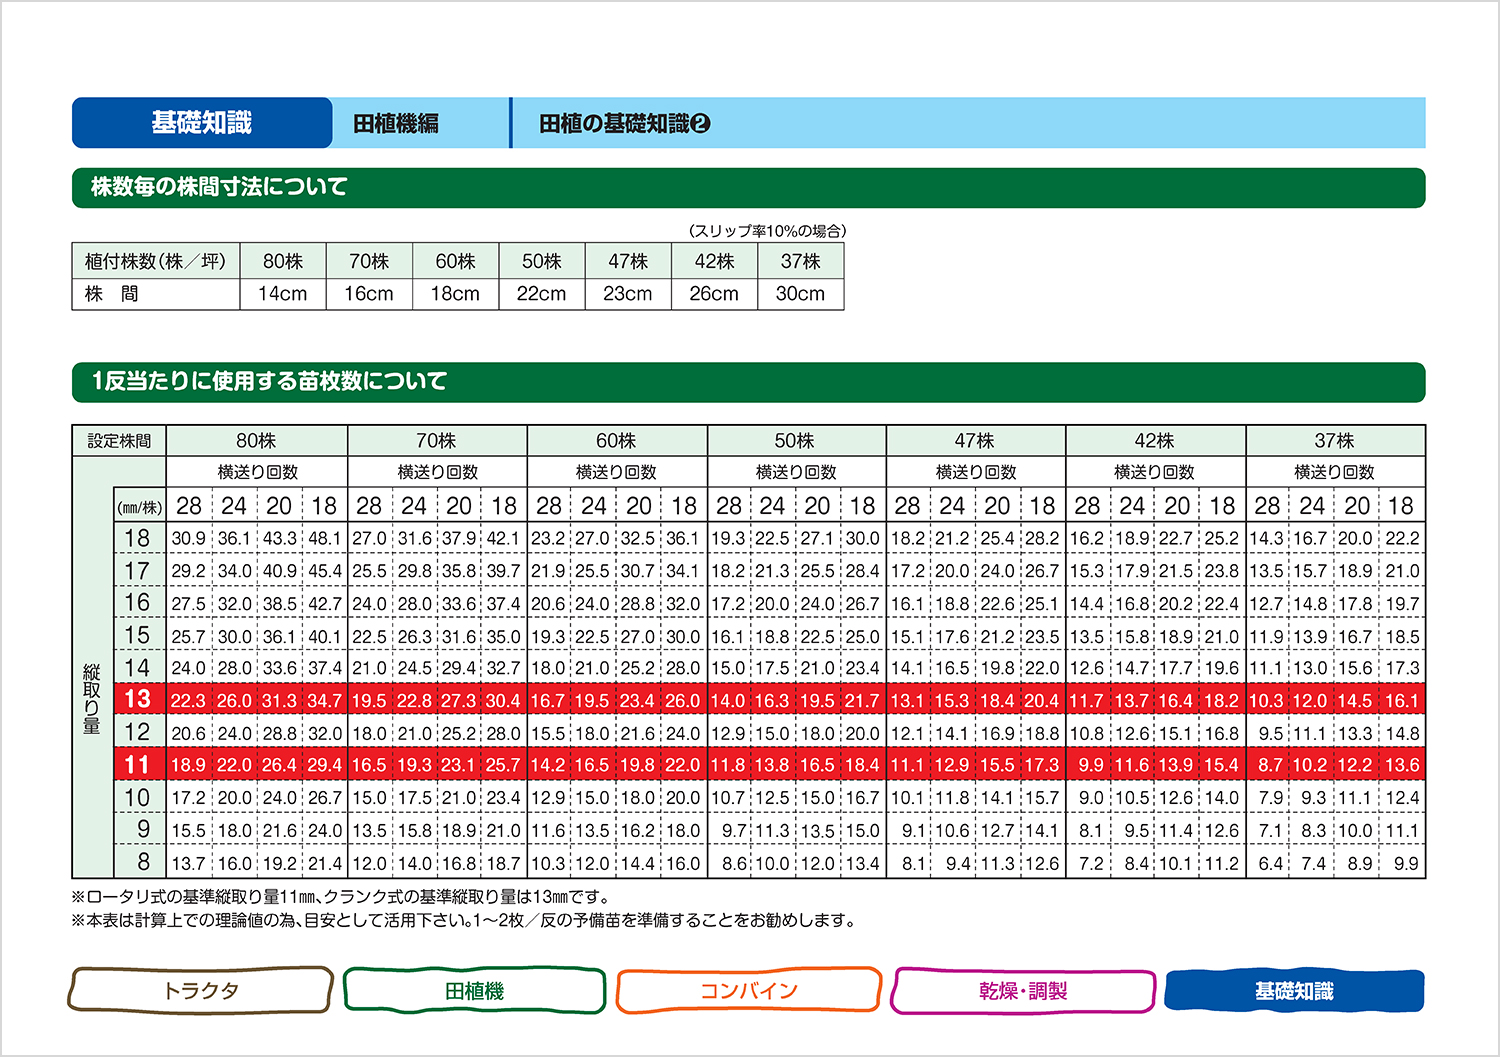
Task: Click the 植付株数(株/坪) row label
Action: (156, 261)
